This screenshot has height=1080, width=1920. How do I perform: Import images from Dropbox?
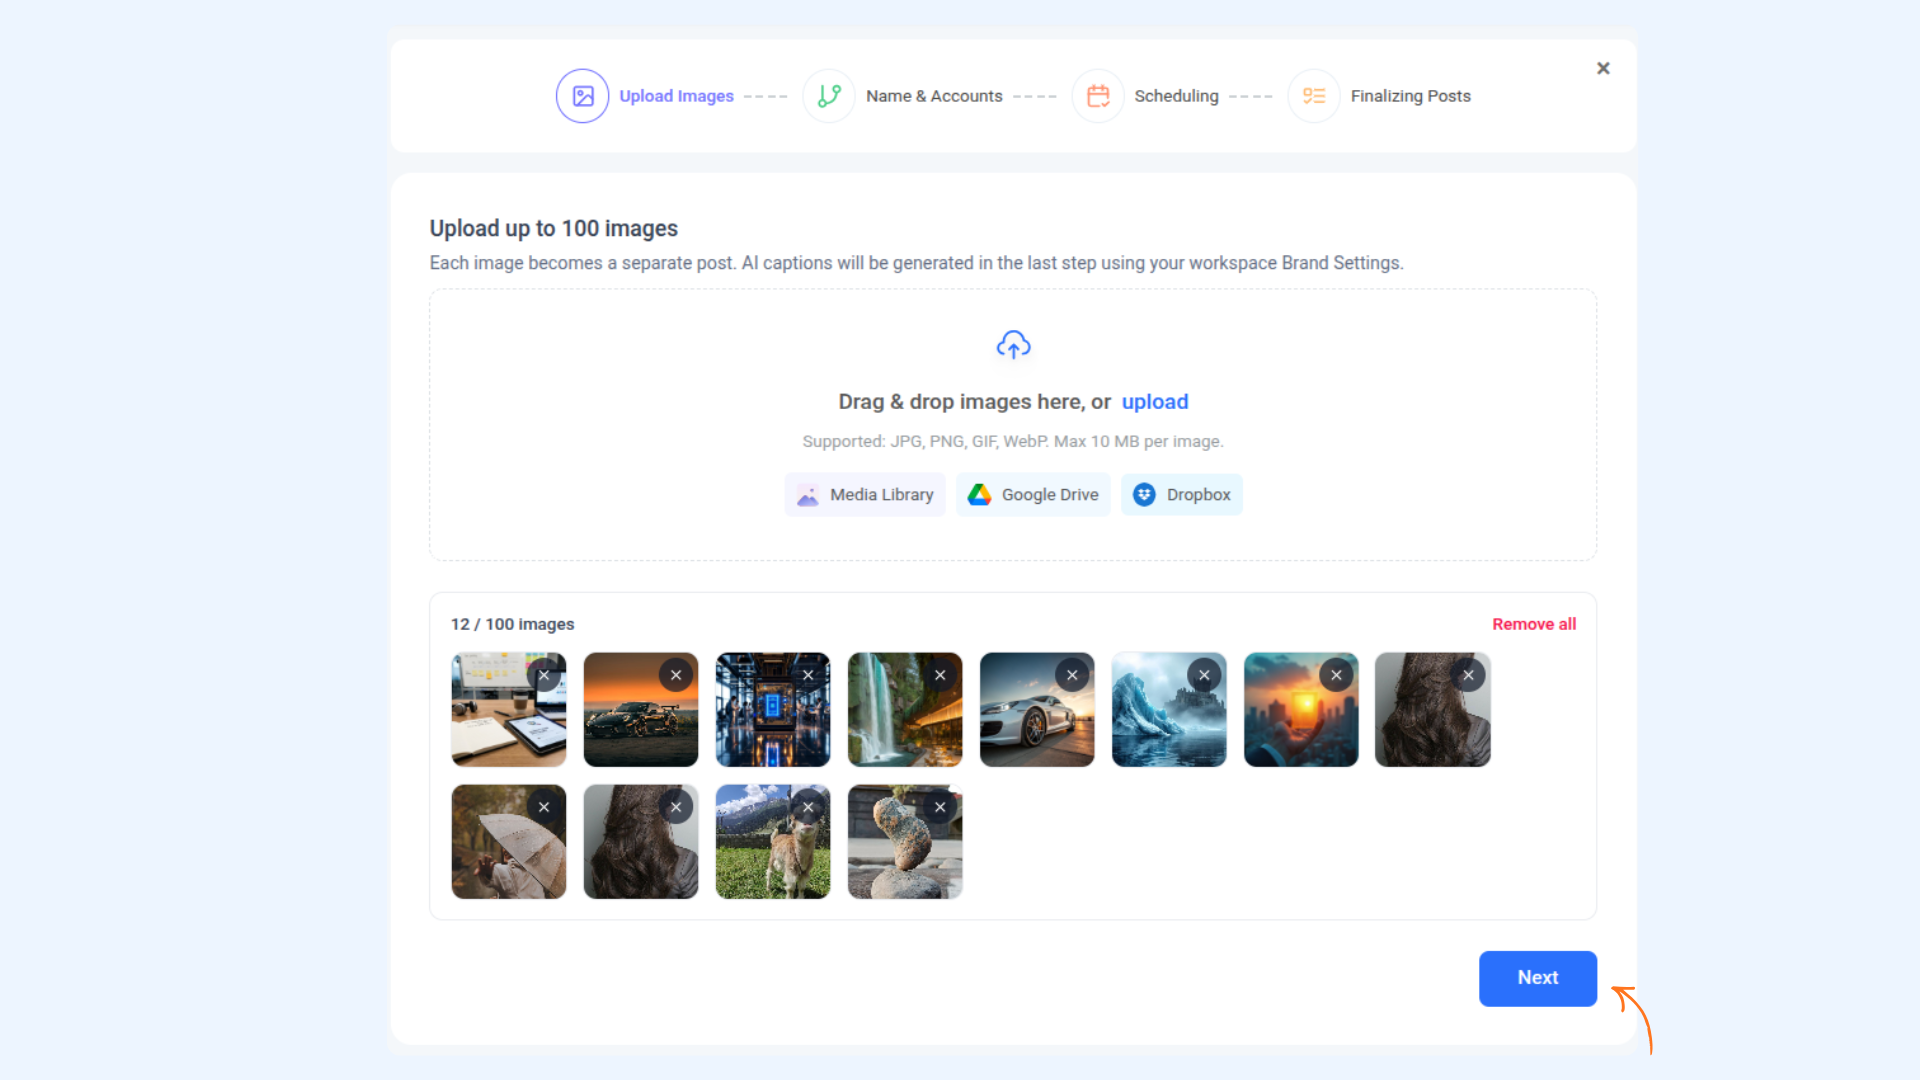point(1181,495)
